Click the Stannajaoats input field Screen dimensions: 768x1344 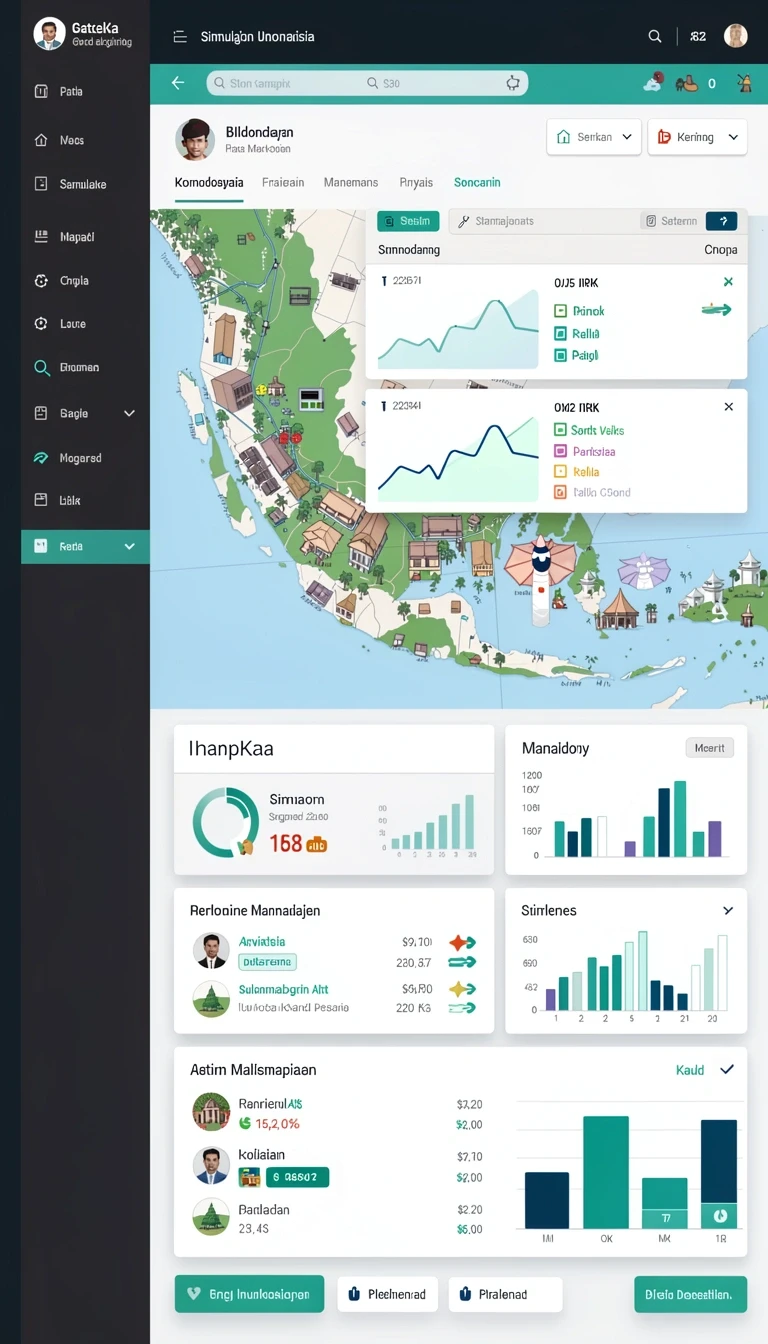coord(543,221)
